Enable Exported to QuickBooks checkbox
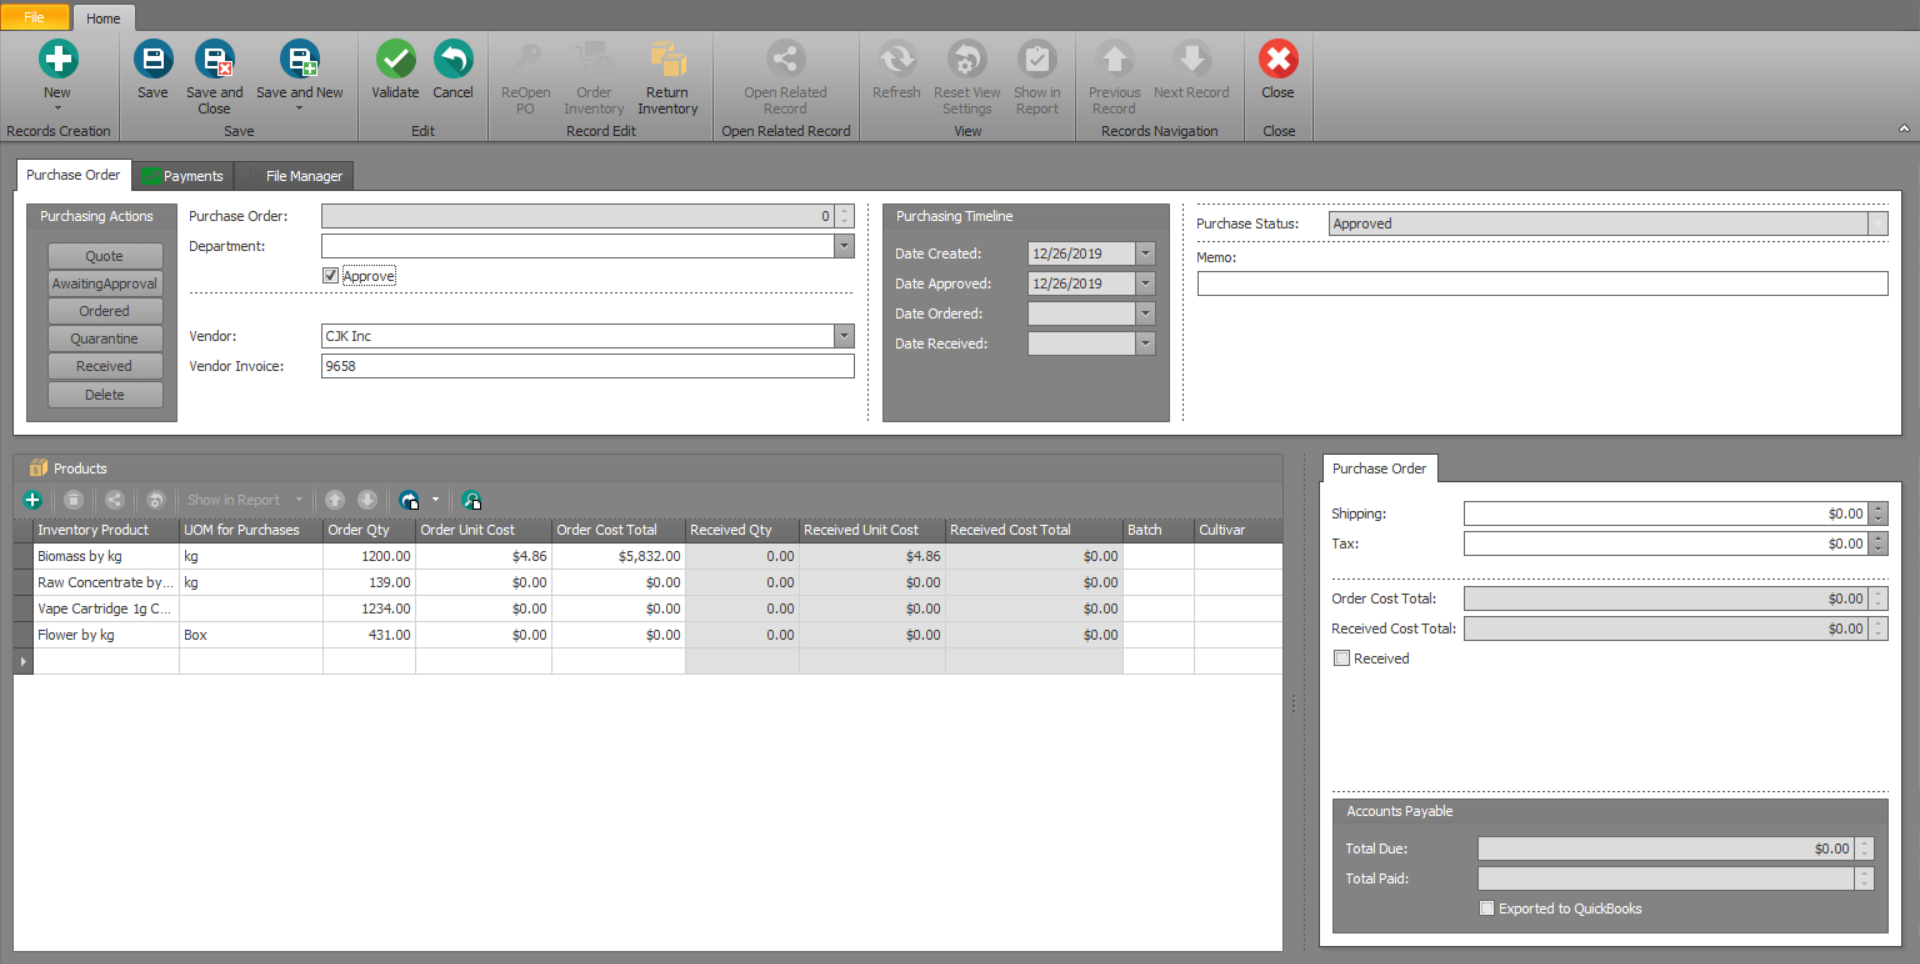 point(1487,908)
